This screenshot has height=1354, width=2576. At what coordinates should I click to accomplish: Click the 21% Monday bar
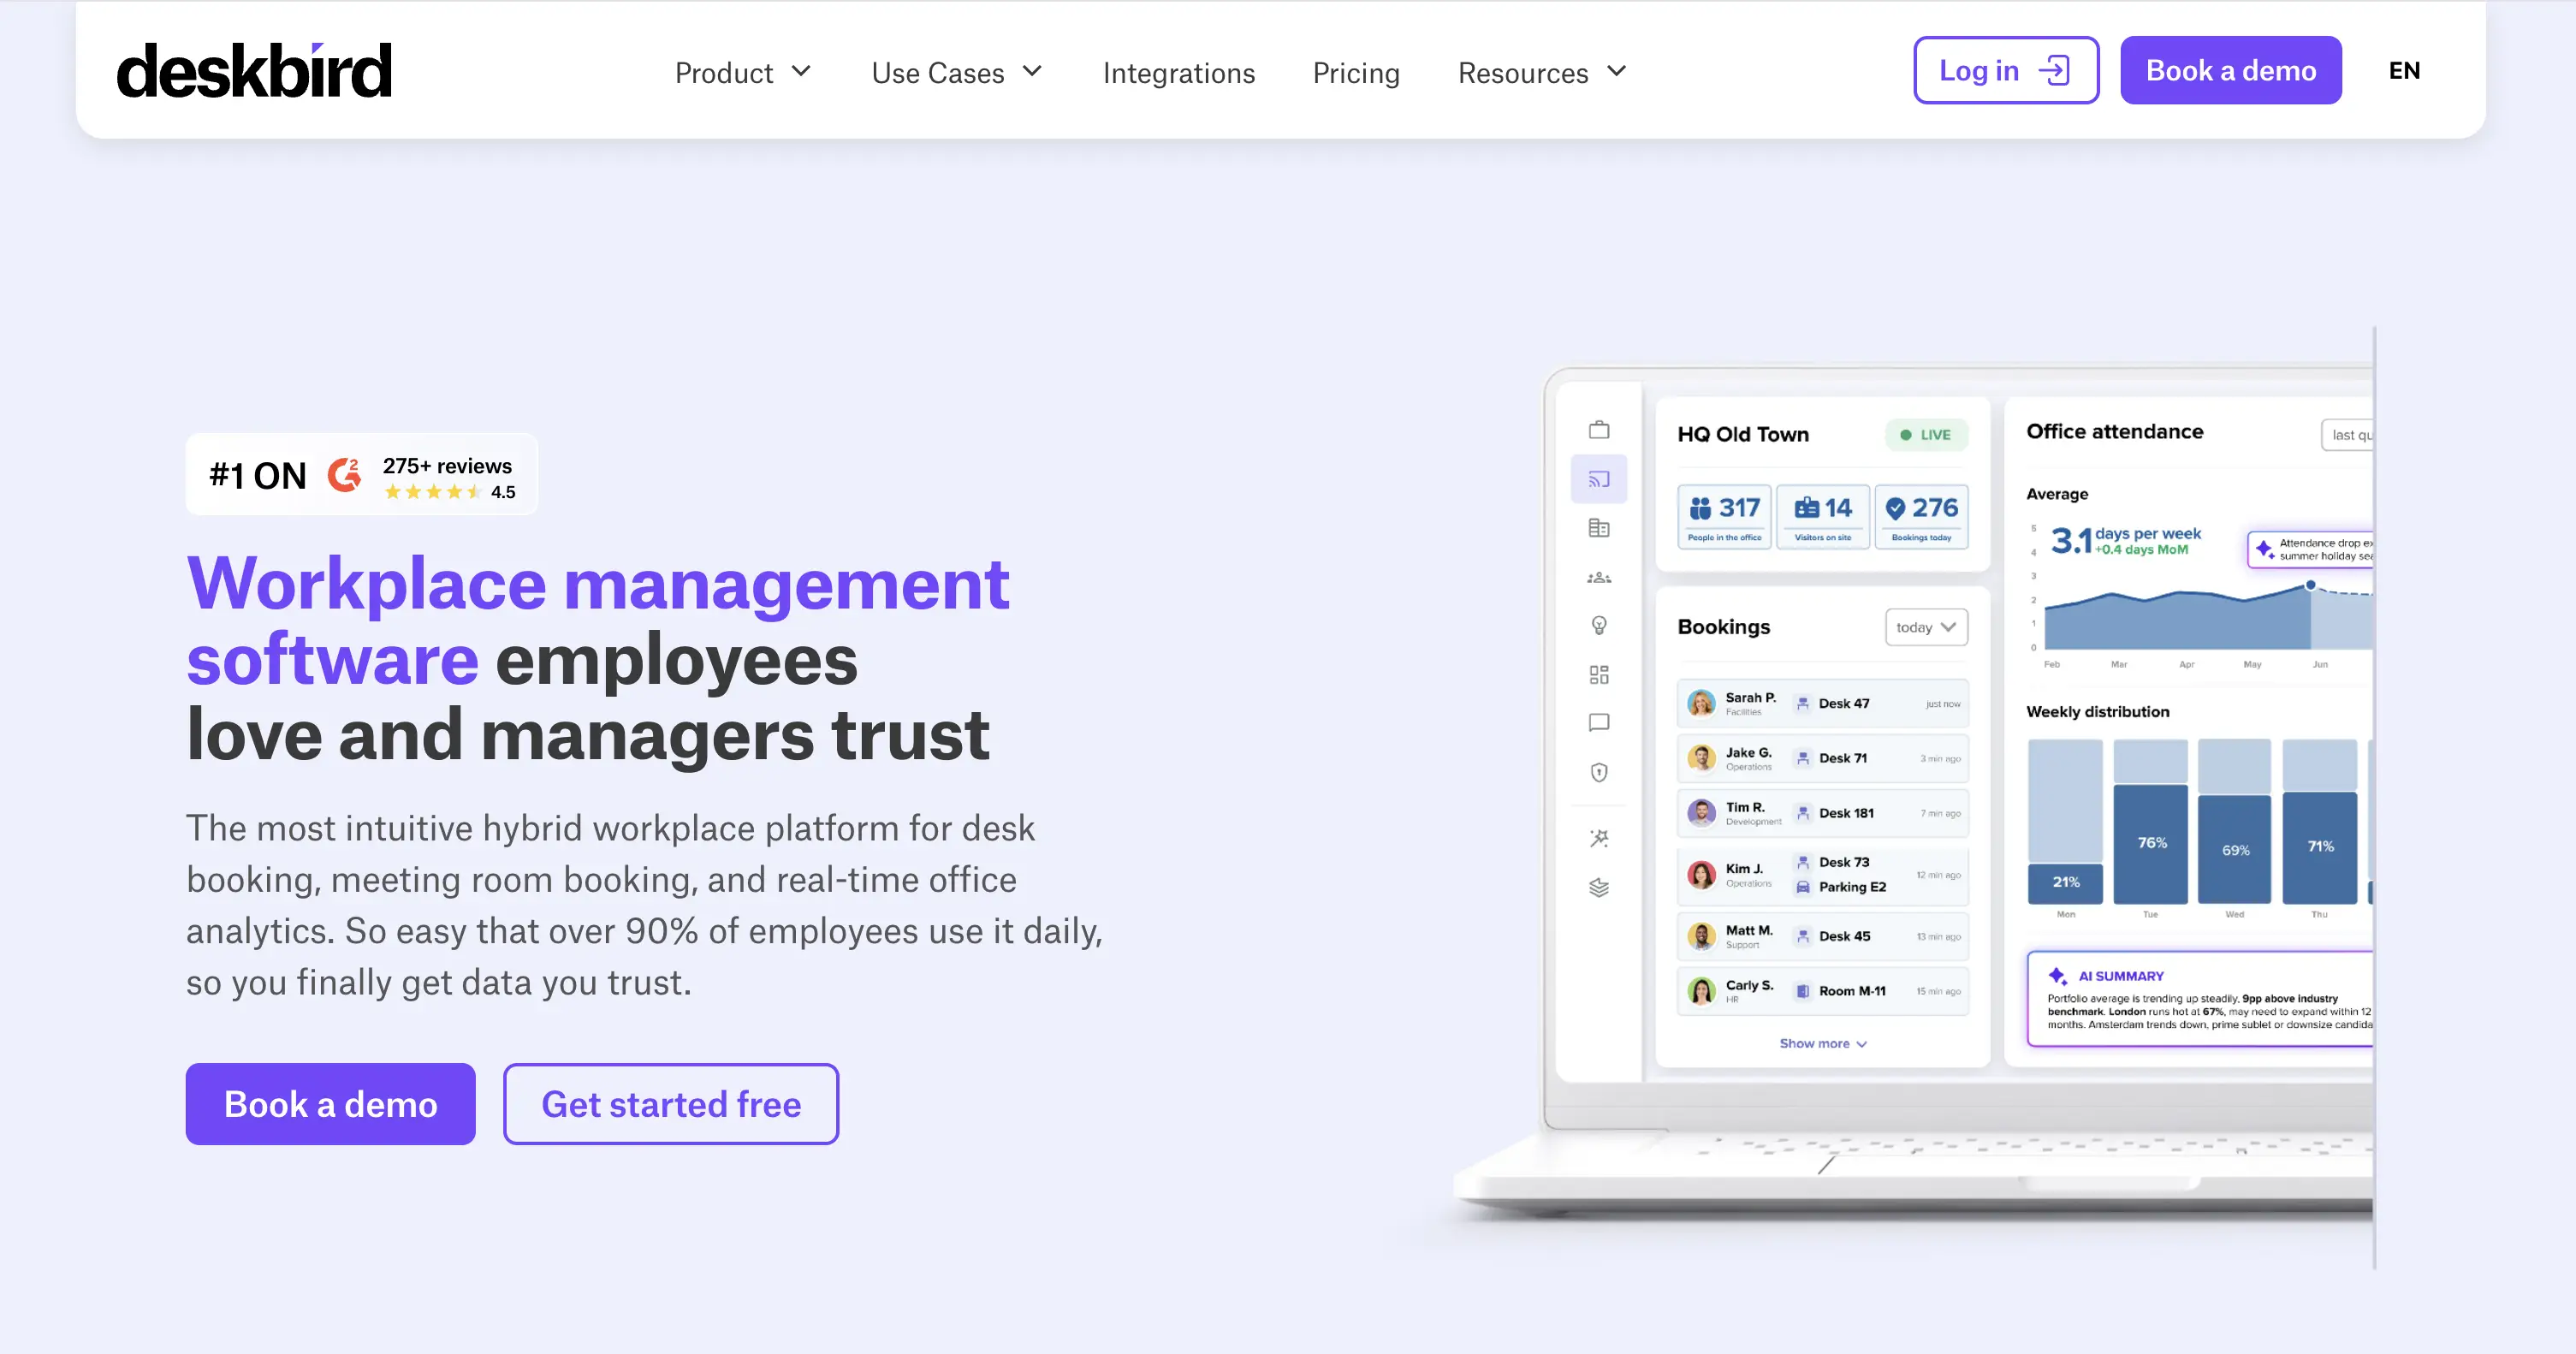tap(2065, 883)
